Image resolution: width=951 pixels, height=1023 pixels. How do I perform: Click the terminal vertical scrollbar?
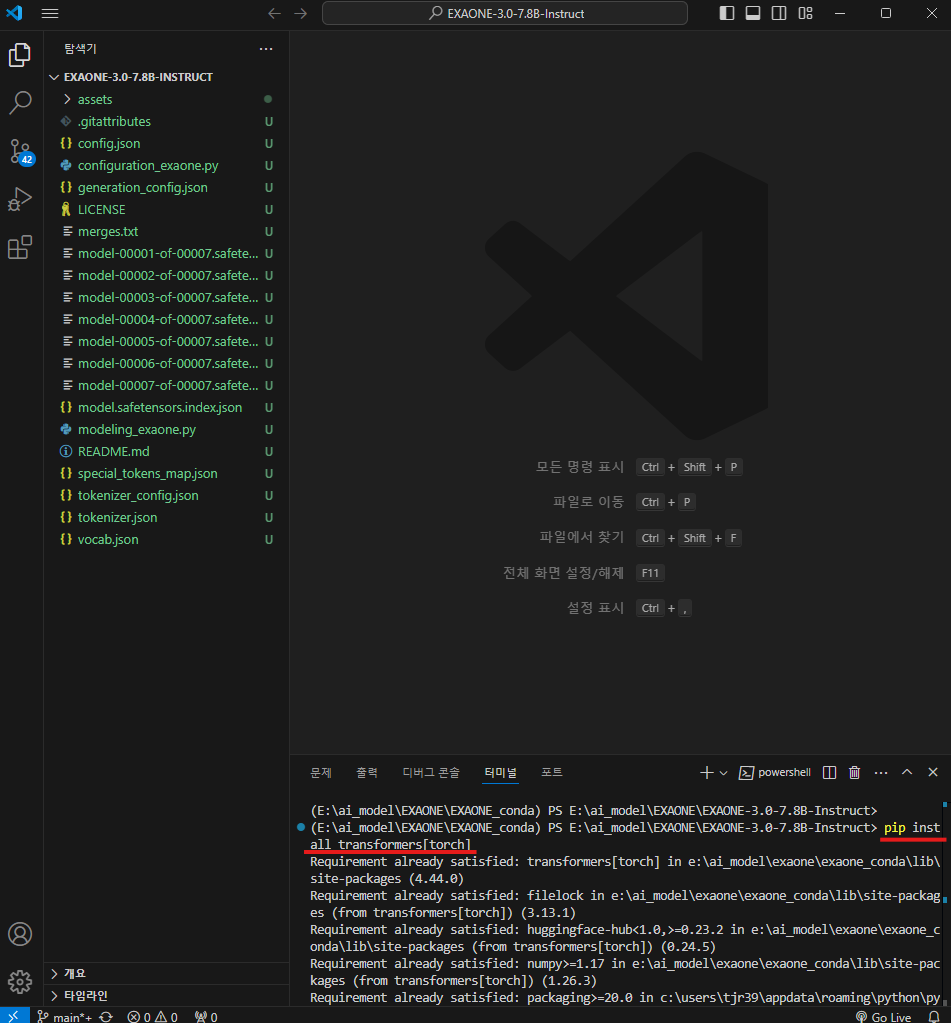[945, 904]
